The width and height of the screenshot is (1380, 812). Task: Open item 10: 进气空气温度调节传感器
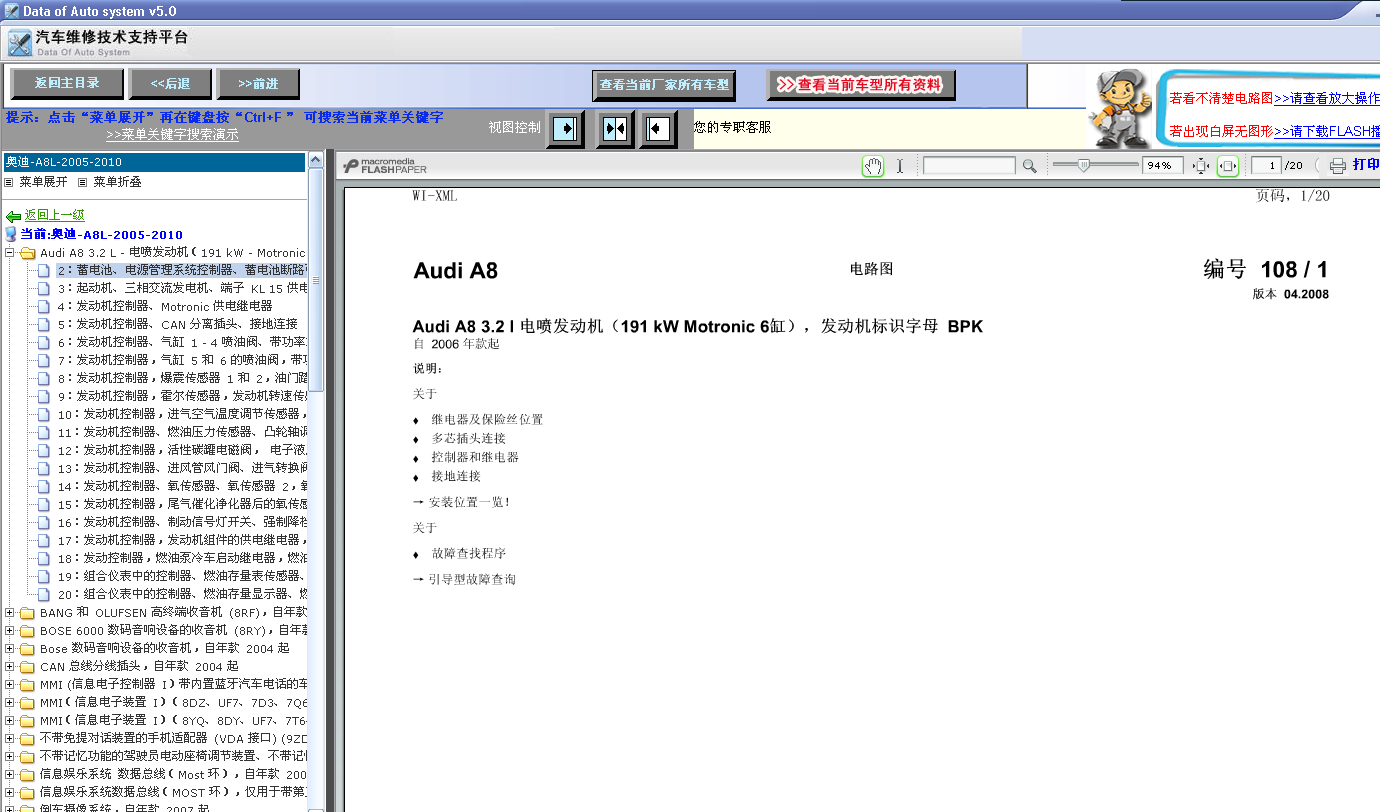coord(181,414)
